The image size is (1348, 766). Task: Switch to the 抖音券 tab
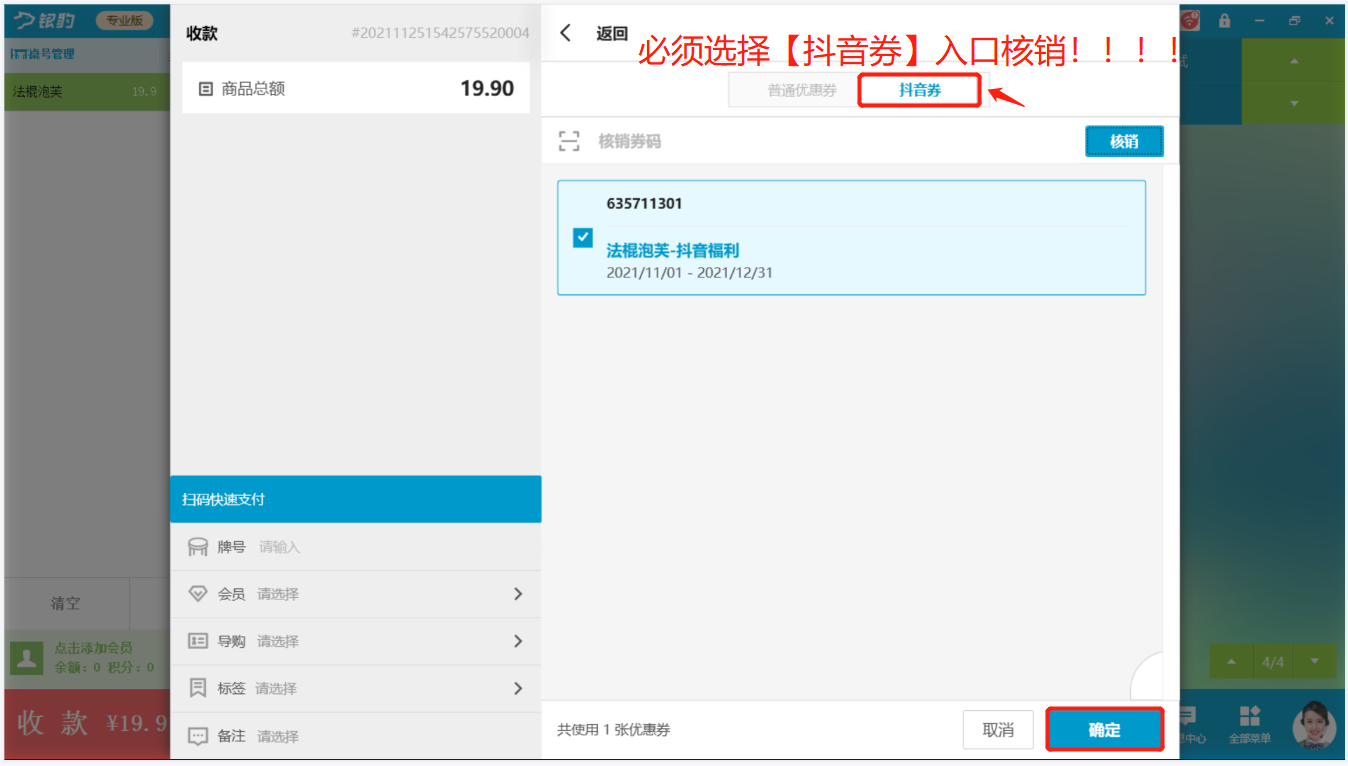(919, 90)
